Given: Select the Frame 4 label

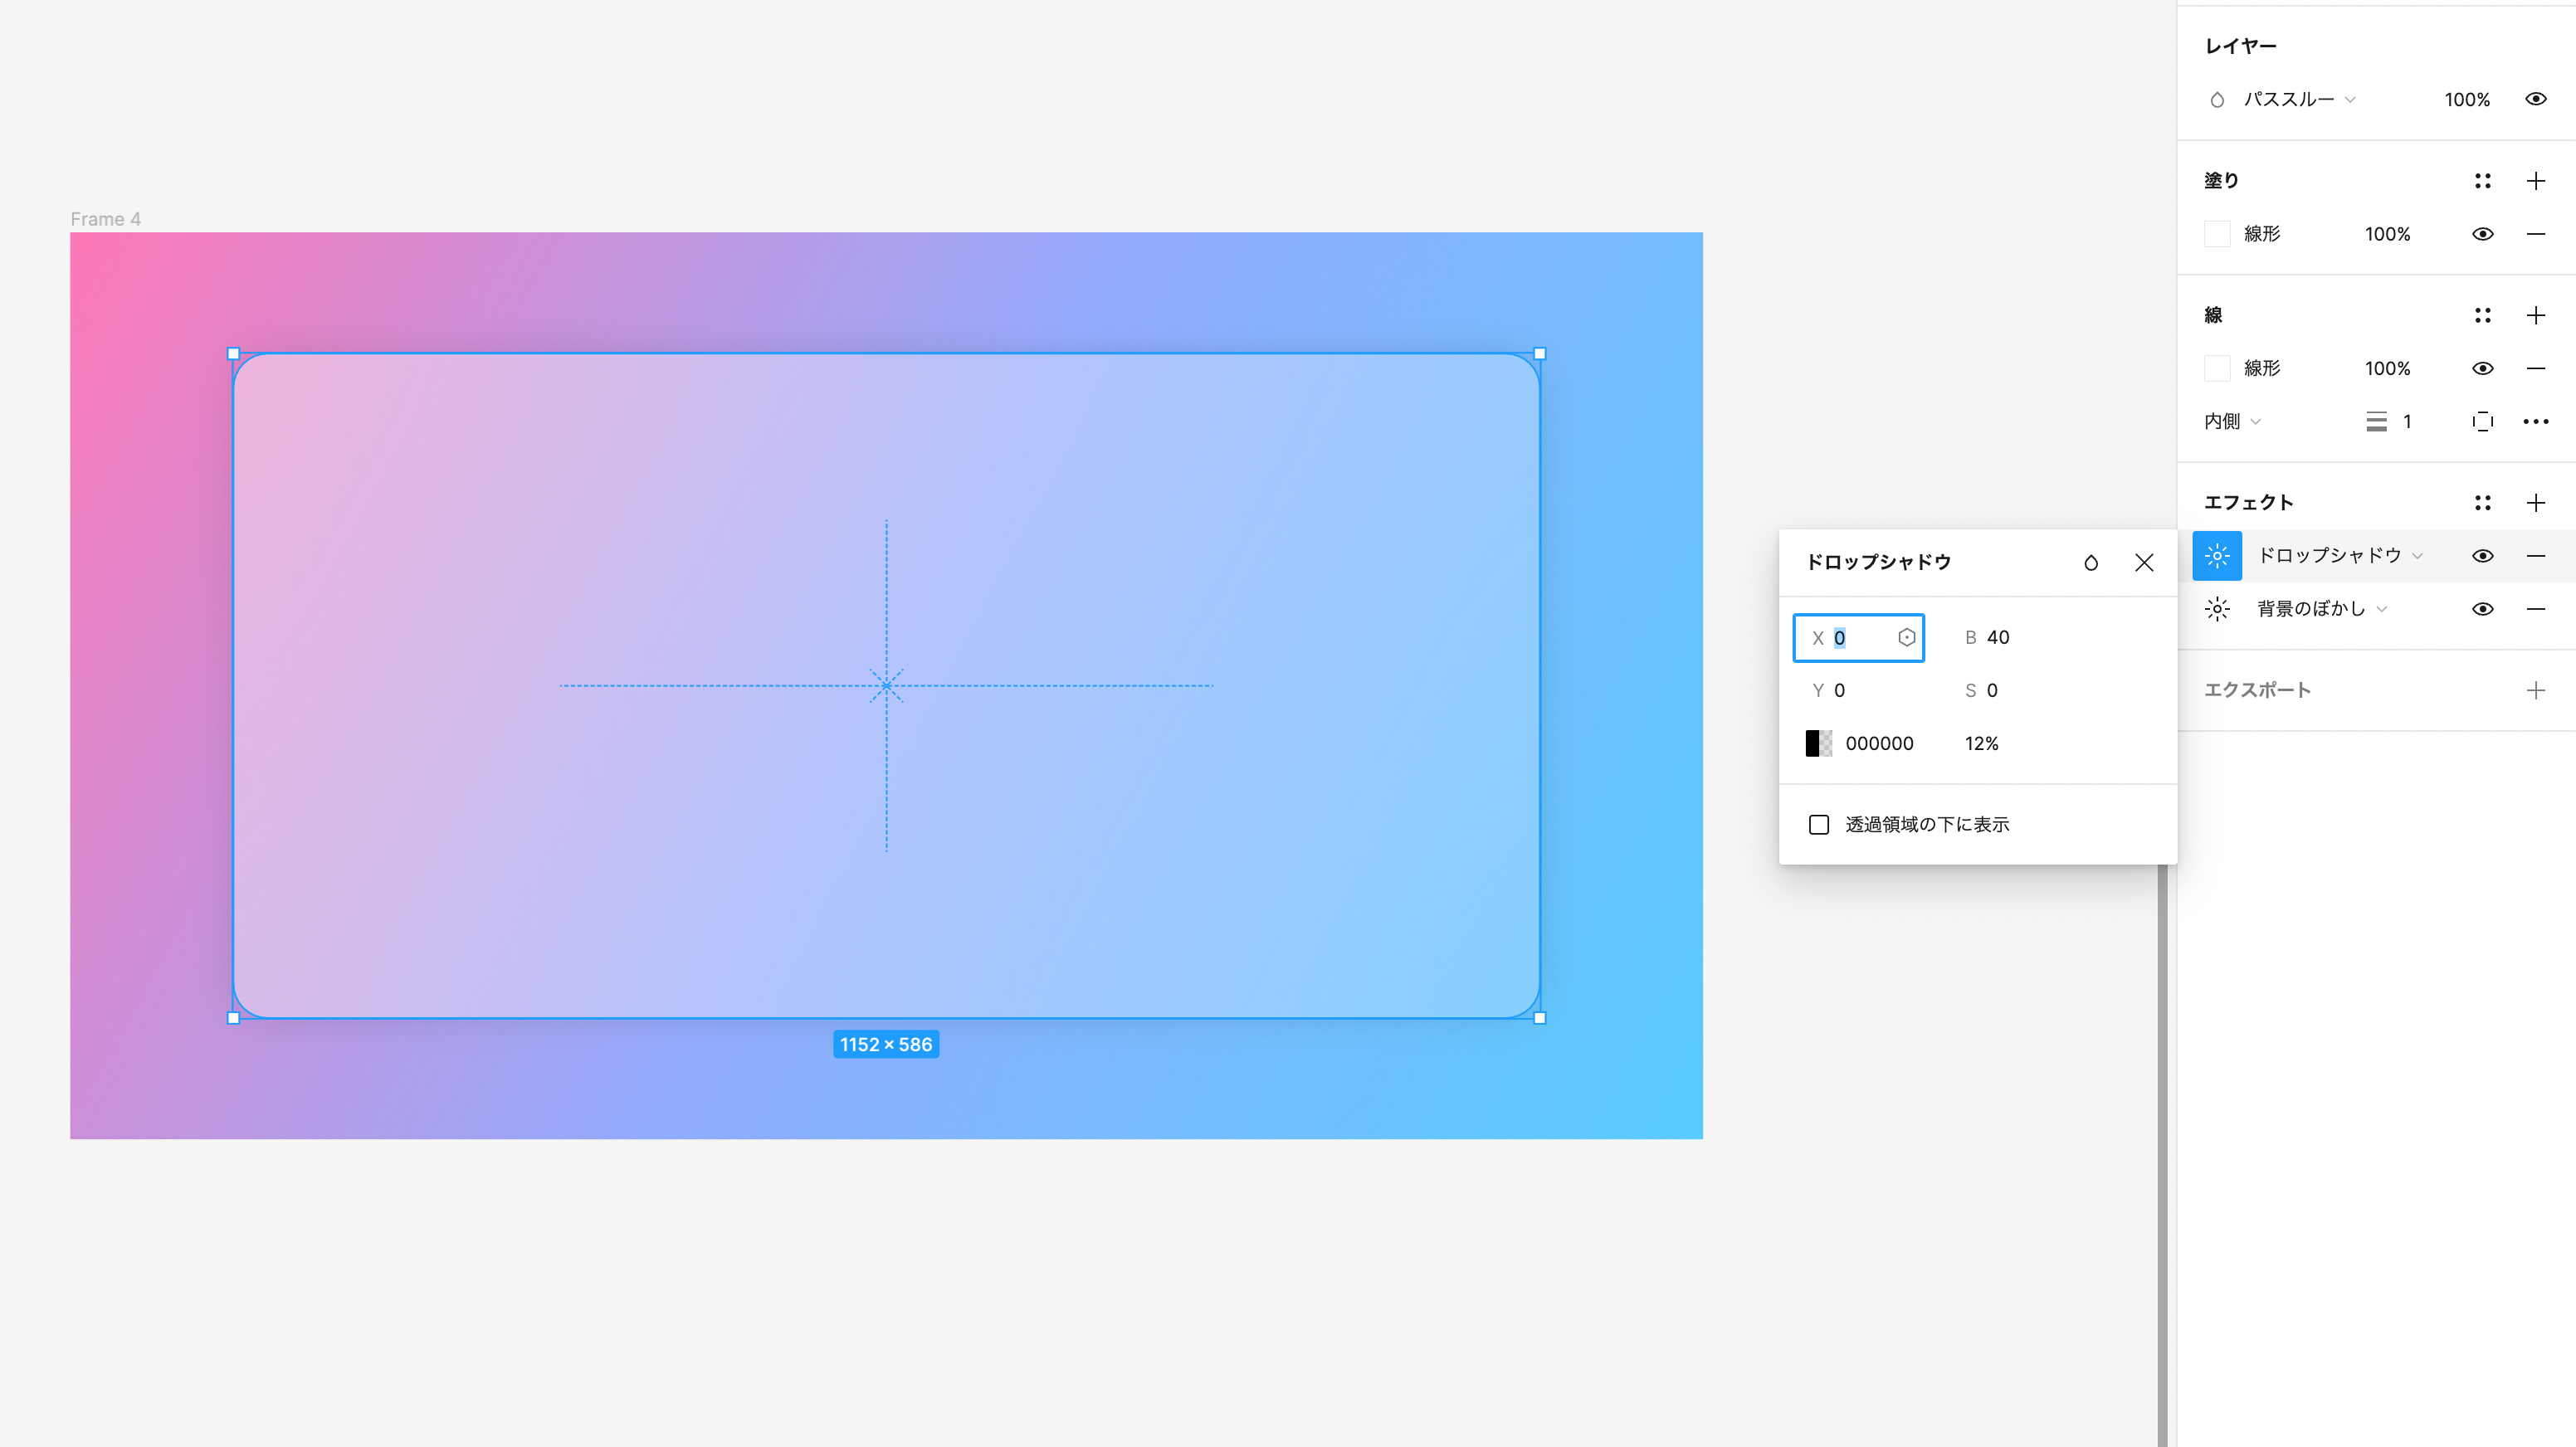Looking at the screenshot, I should tap(105, 219).
